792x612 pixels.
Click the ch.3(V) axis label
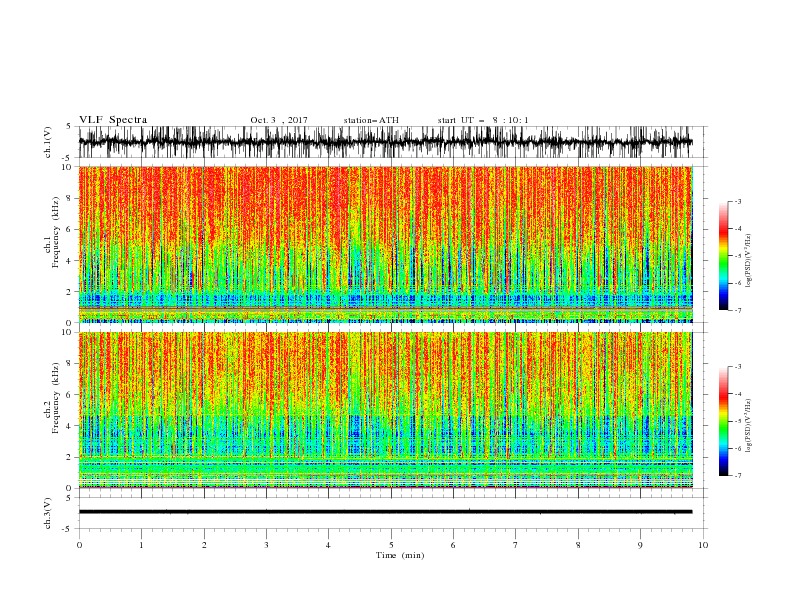click(48, 513)
